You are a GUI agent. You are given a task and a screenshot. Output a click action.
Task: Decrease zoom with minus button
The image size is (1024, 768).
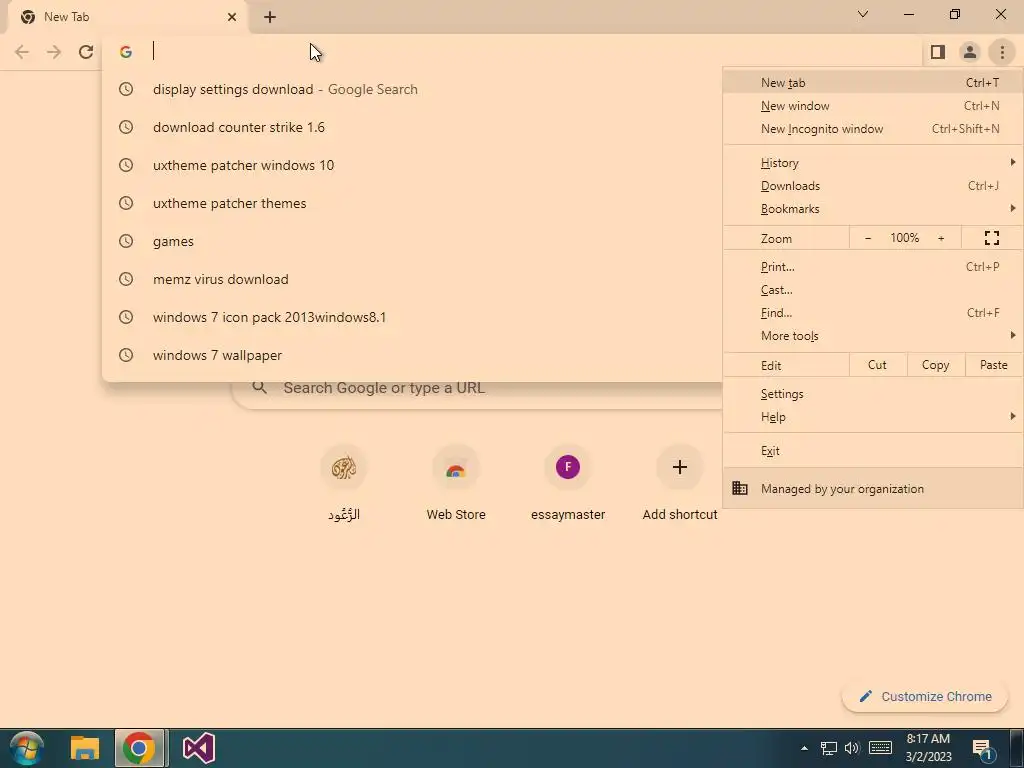(x=868, y=238)
